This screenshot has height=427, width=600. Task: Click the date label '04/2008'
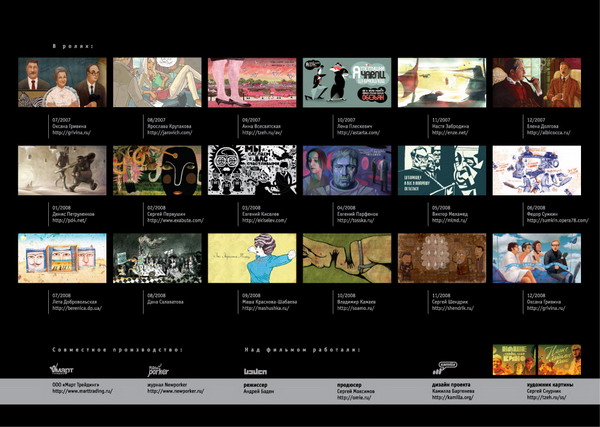346,208
